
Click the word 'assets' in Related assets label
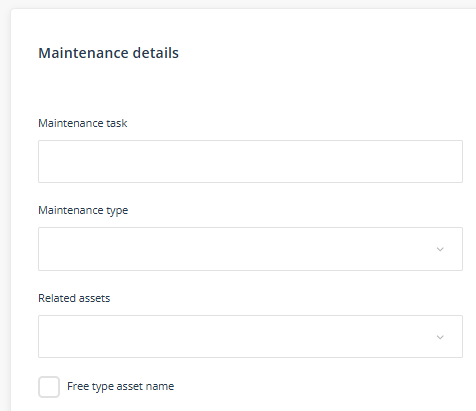(93, 298)
